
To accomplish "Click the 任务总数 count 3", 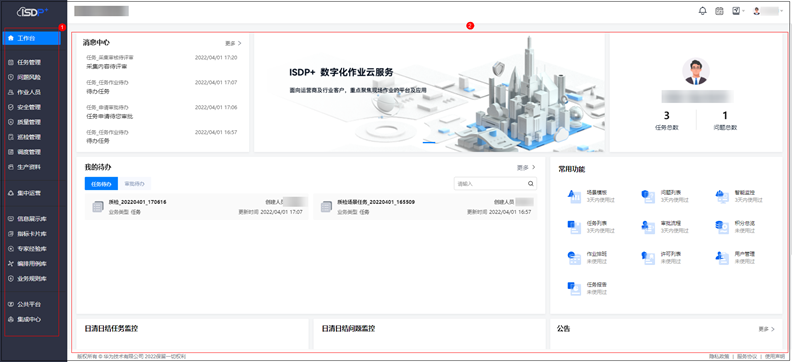I will (666, 115).
